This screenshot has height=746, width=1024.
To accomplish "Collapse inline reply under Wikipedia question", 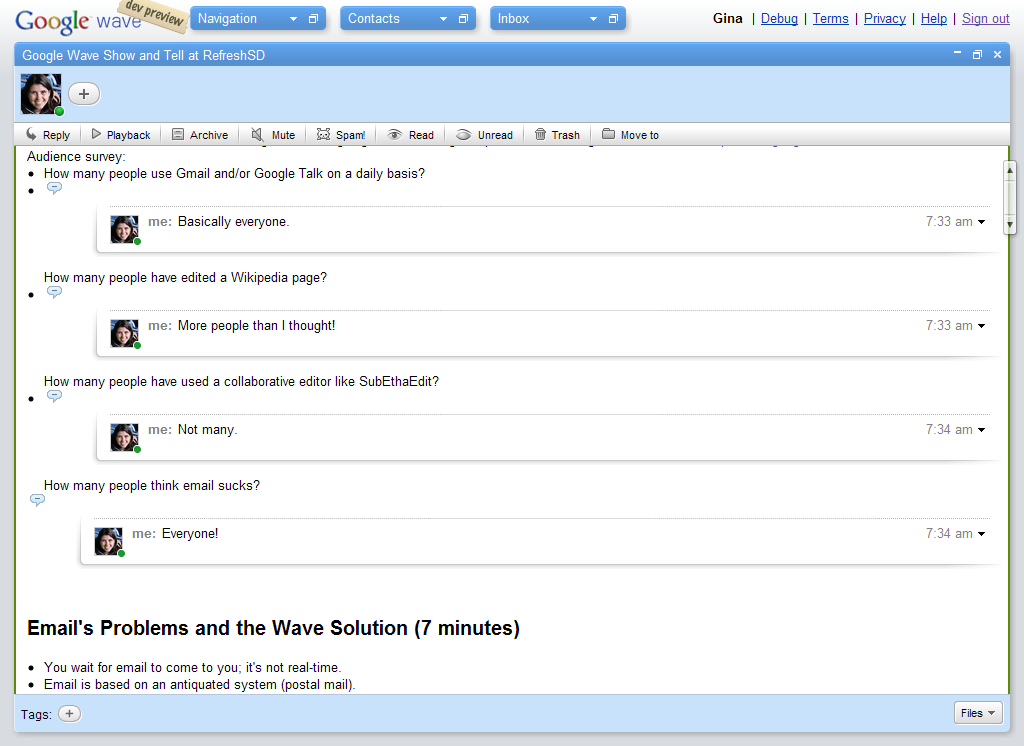I will [x=54, y=292].
